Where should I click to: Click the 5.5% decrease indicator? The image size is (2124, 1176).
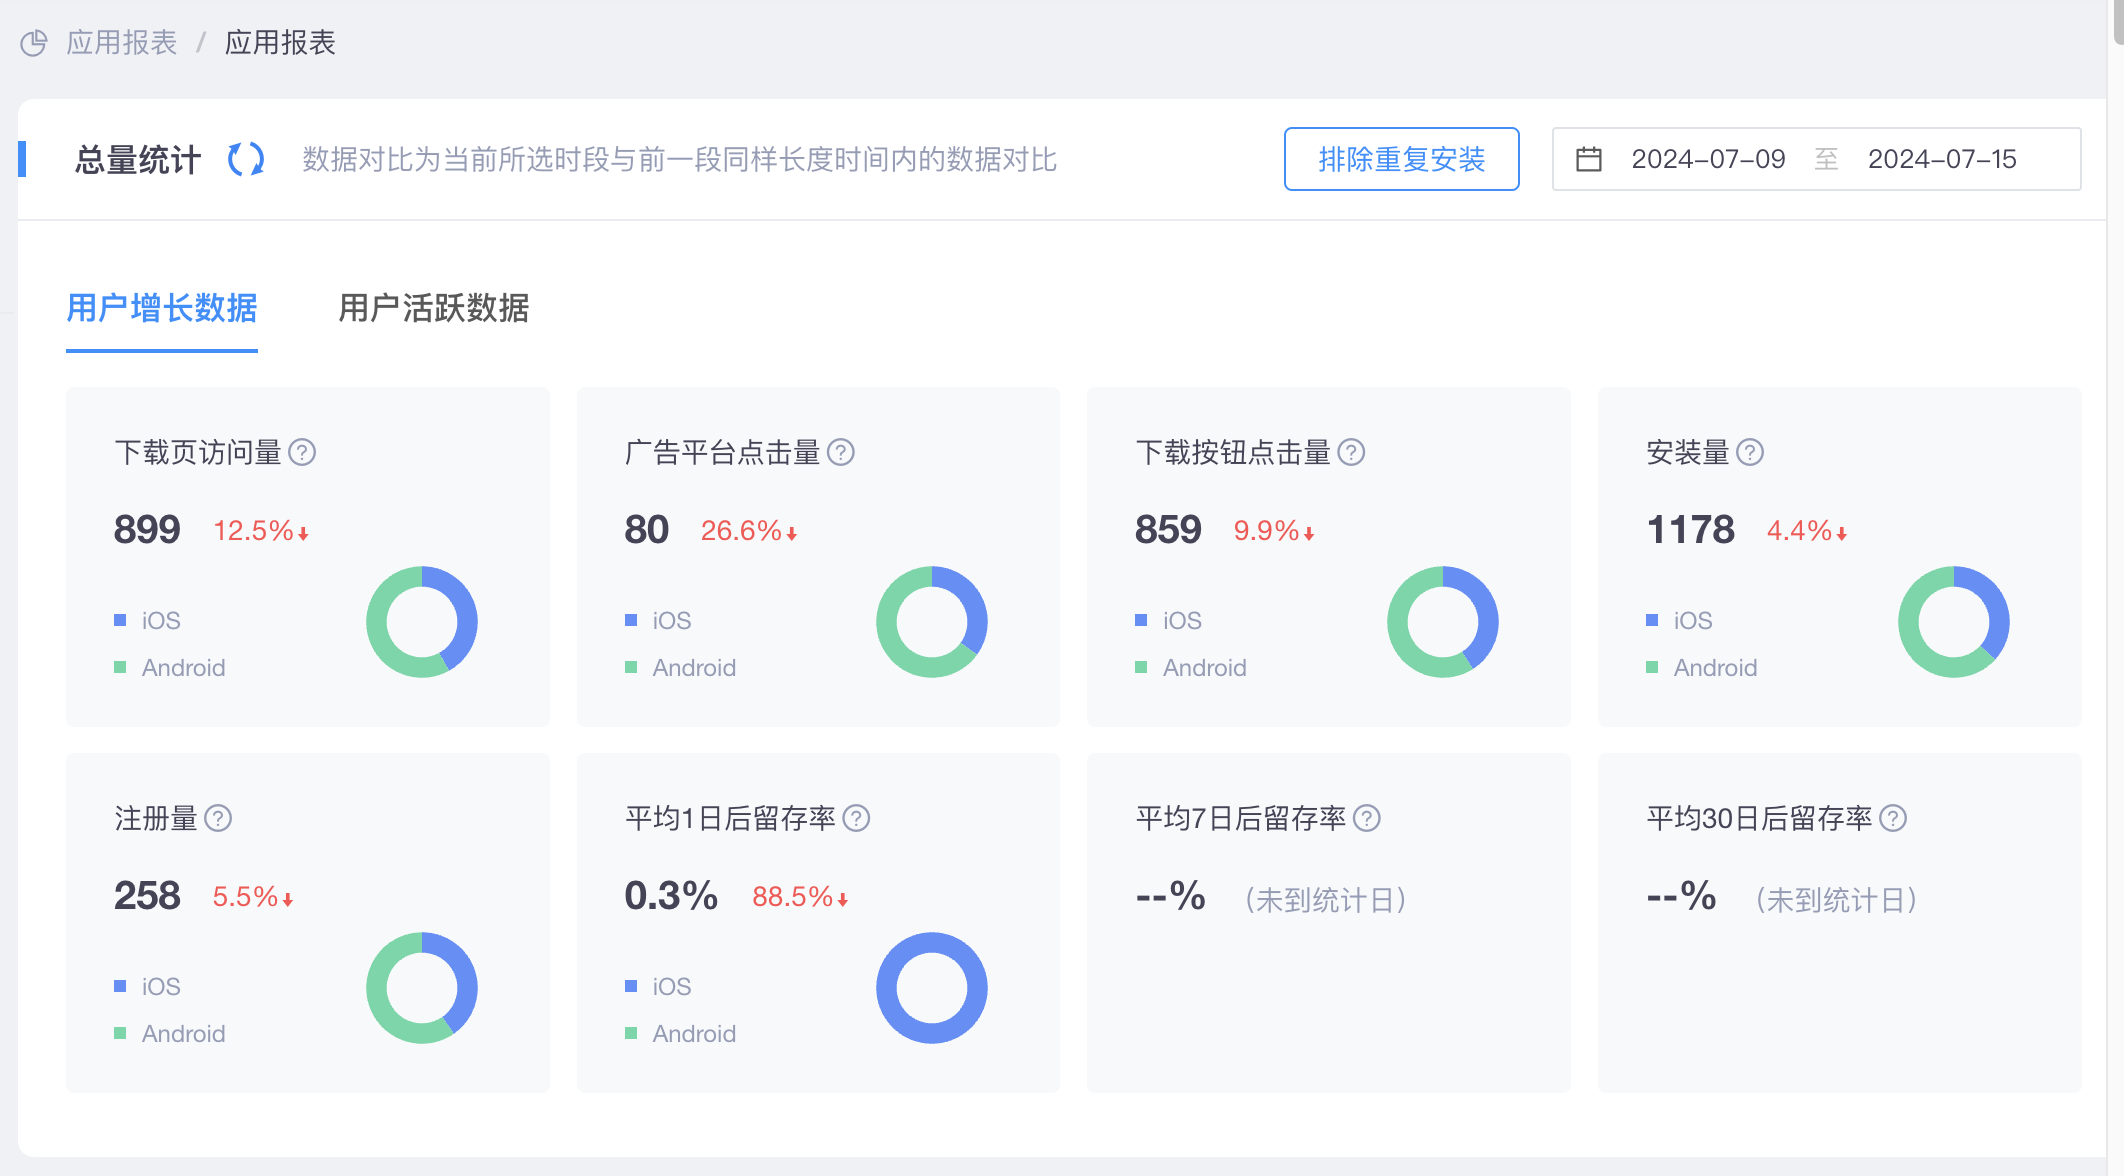253,897
